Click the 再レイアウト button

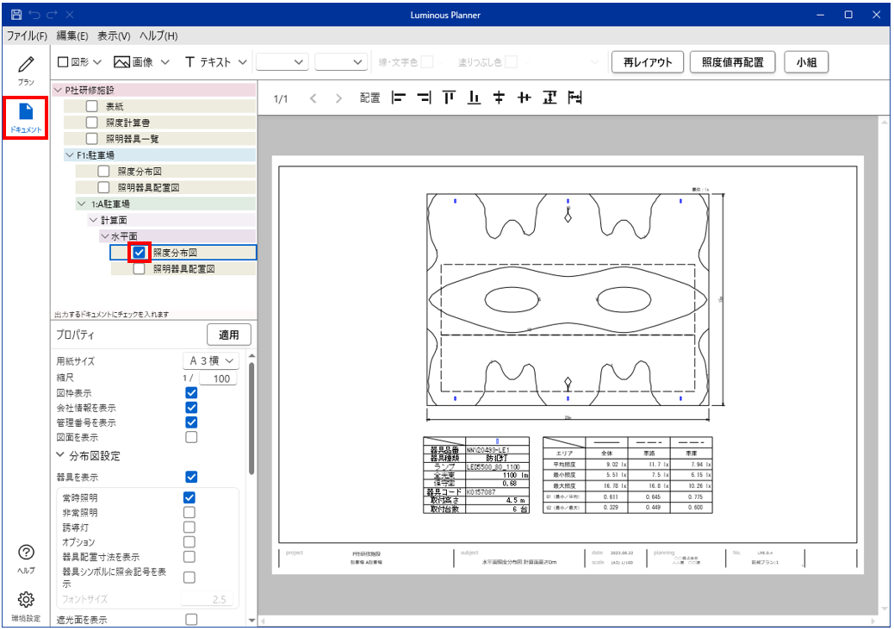tap(647, 62)
